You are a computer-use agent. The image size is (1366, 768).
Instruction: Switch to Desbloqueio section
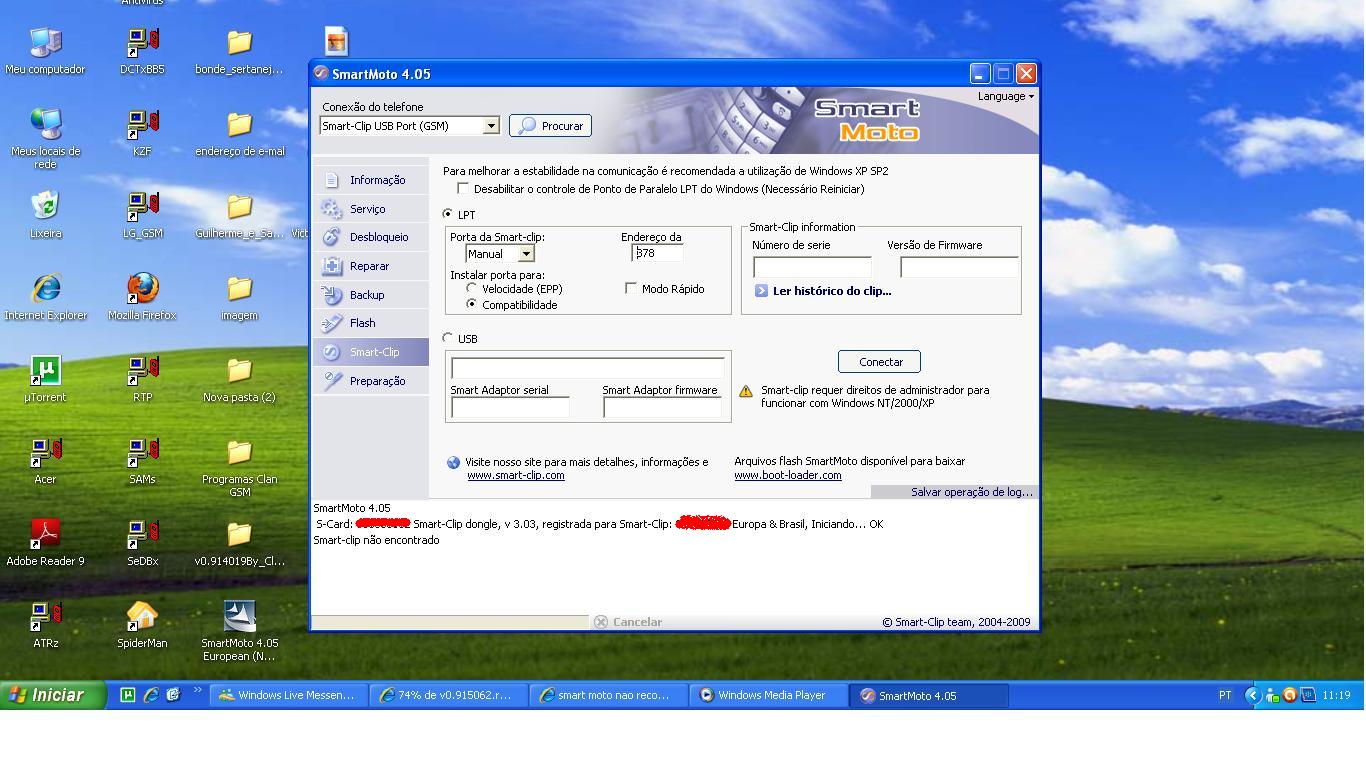[x=371, y=237]
